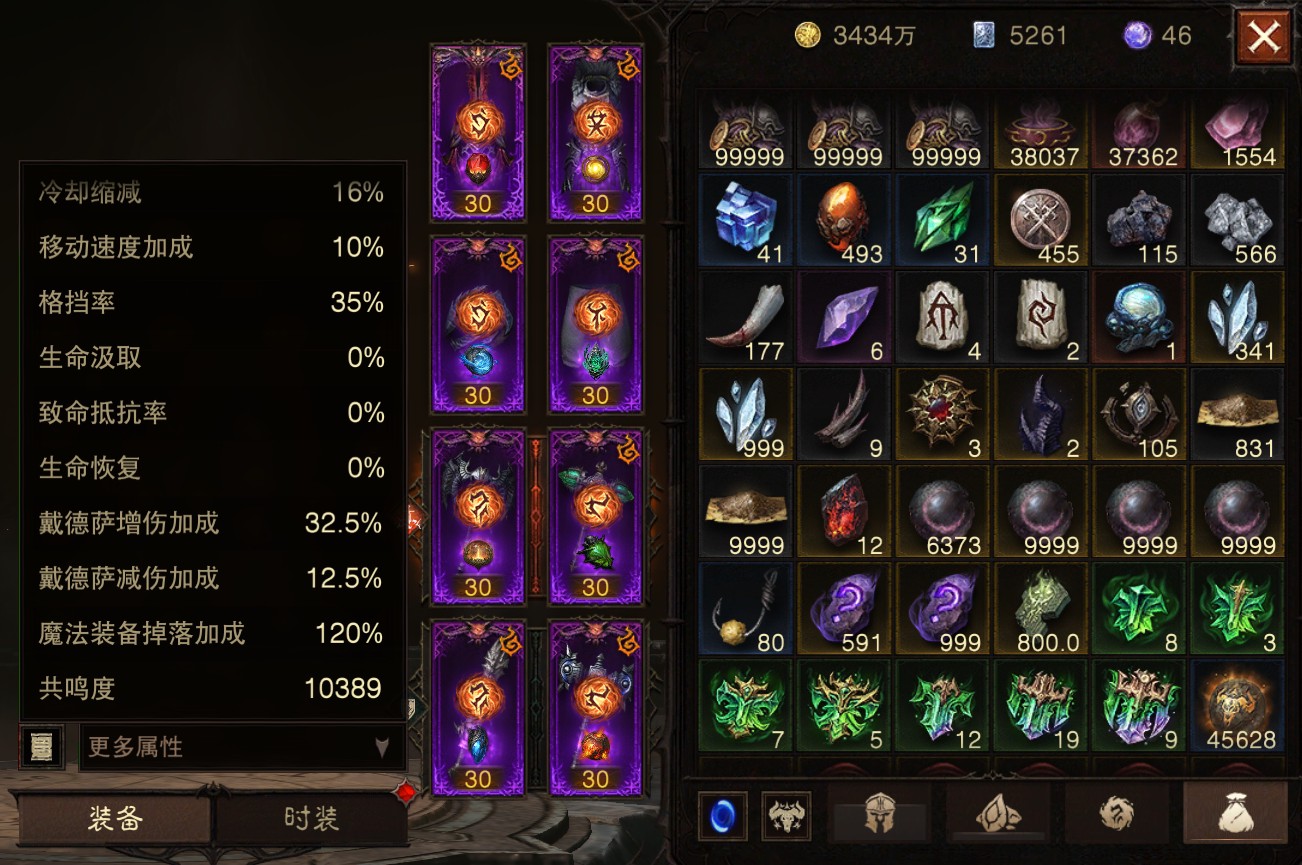The height and width of the screenshot is (865, 1302).
Task: Select the orange egg item with count 493
Action: click(843, 221)
